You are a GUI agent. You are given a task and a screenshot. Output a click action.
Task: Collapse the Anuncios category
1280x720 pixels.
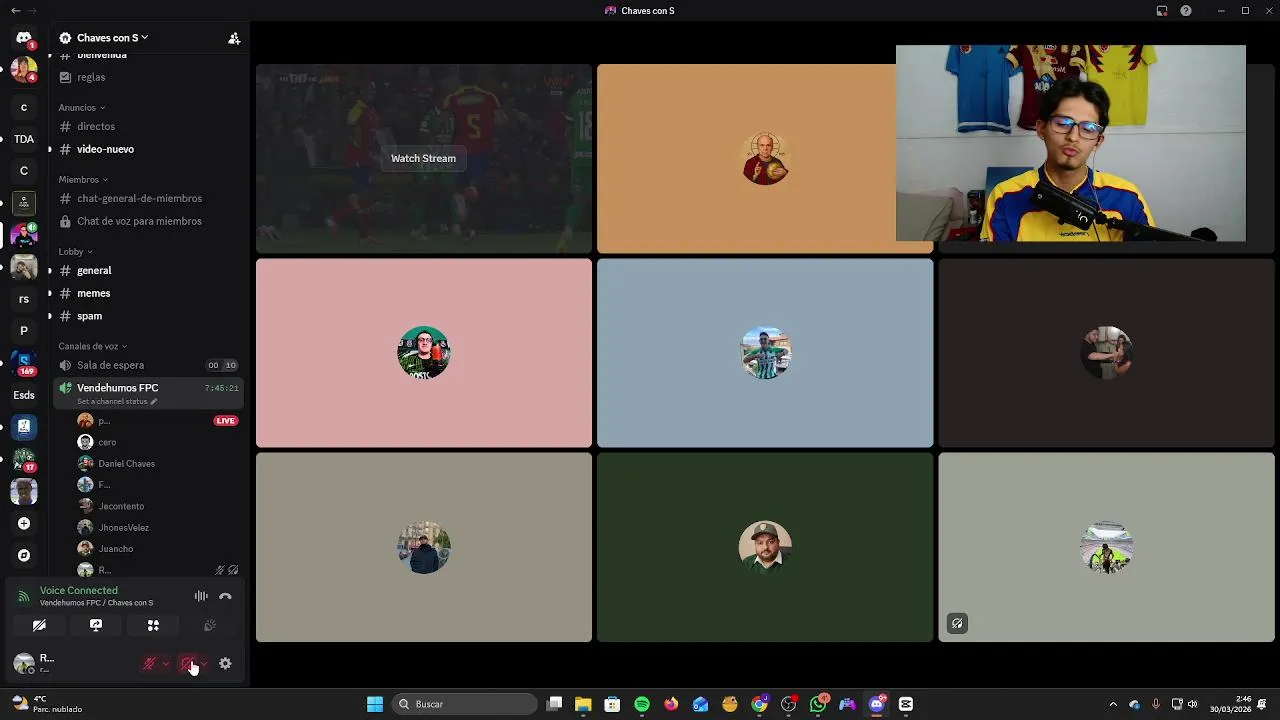point(81,107)
